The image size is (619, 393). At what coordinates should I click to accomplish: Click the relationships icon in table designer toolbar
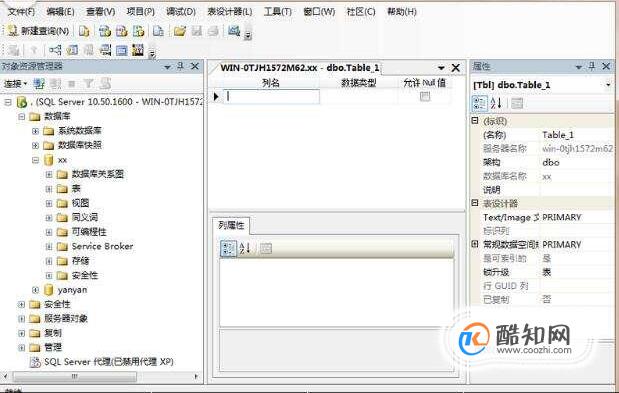tap(55, 50)
